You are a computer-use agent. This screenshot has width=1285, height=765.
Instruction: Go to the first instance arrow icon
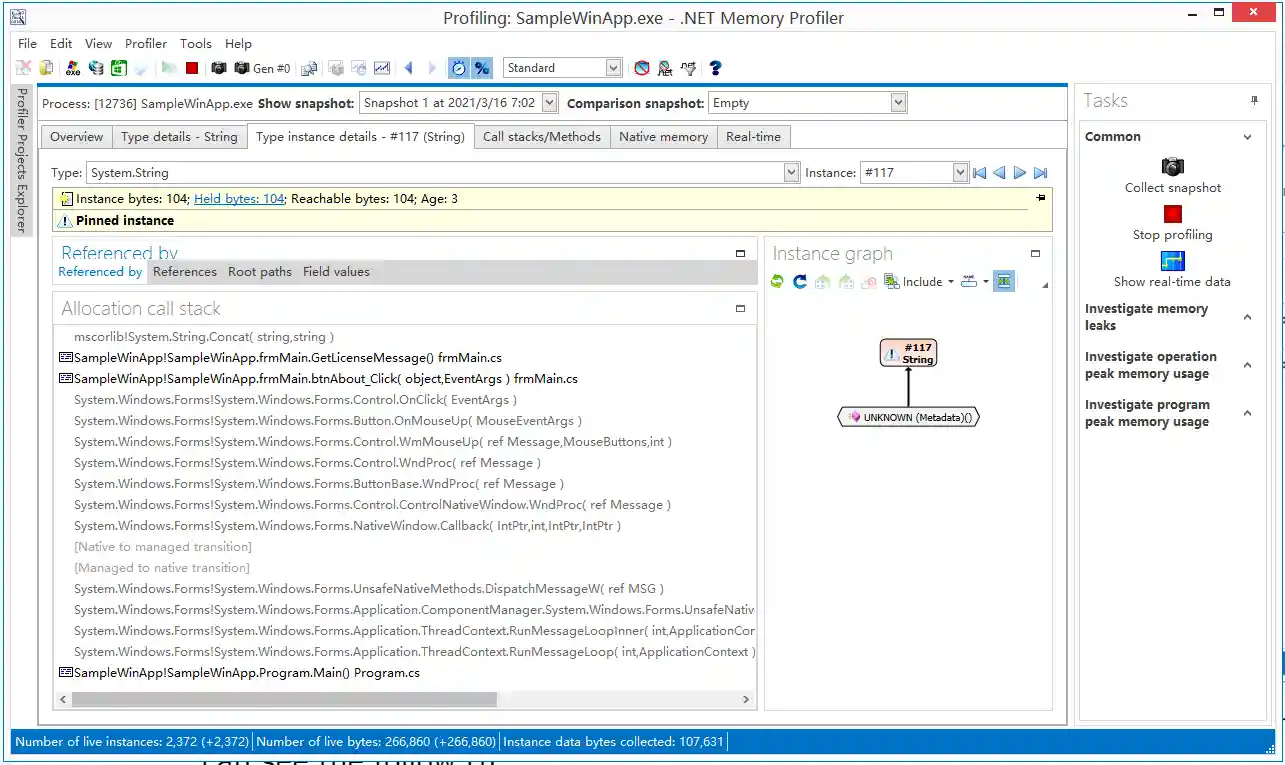coord(979,173)
